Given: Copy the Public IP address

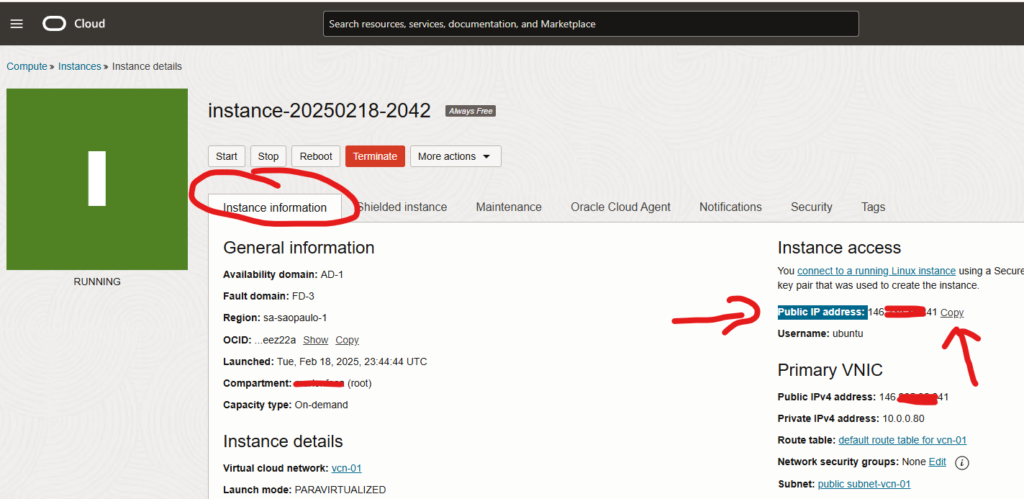Looking at the screenshot, I should click(952, 313).
